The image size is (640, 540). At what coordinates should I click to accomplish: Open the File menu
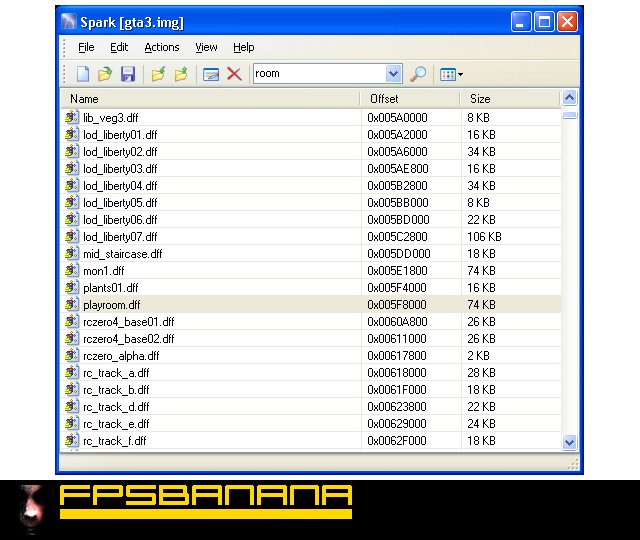pyautogui.click(x=86, y=47)
